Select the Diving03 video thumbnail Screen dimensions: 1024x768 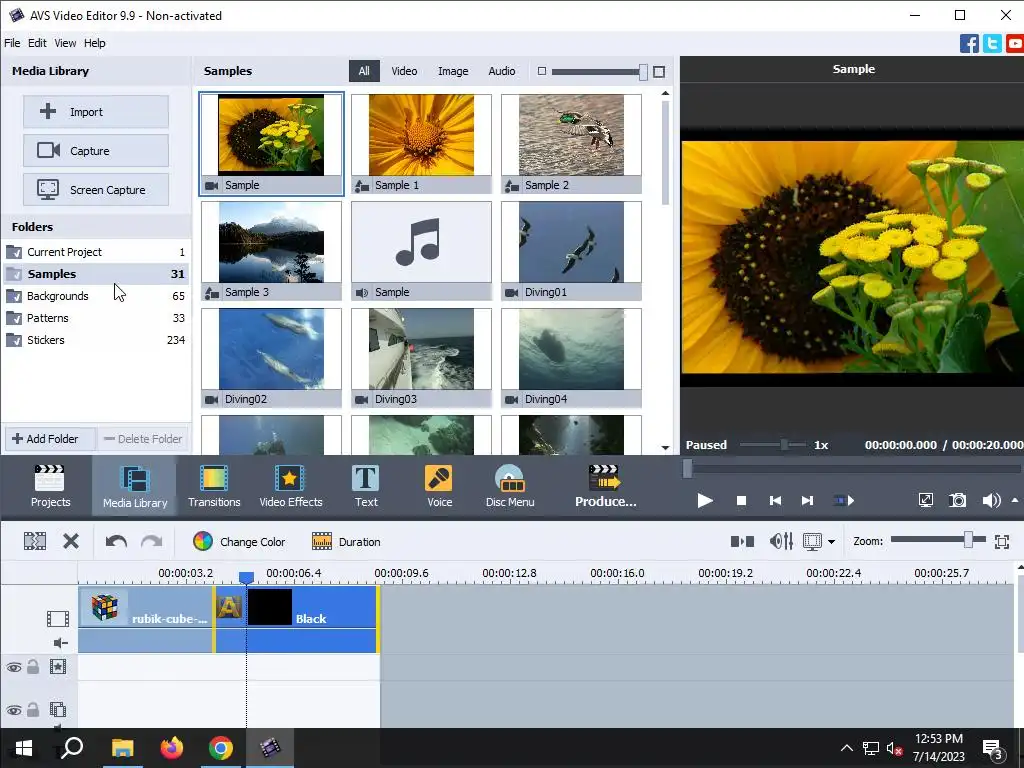421,358
